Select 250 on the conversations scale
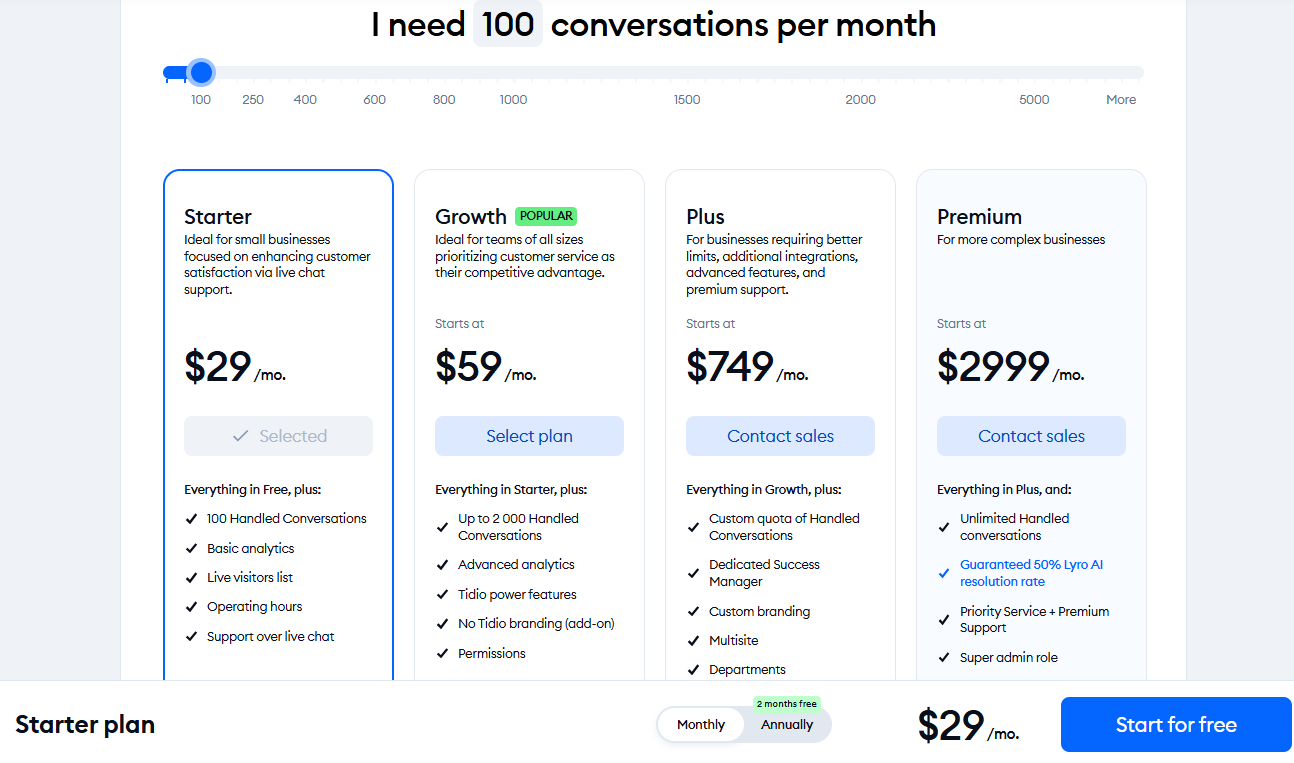The width and height of the screenshot is (1294, 763). tap(253, 99)
